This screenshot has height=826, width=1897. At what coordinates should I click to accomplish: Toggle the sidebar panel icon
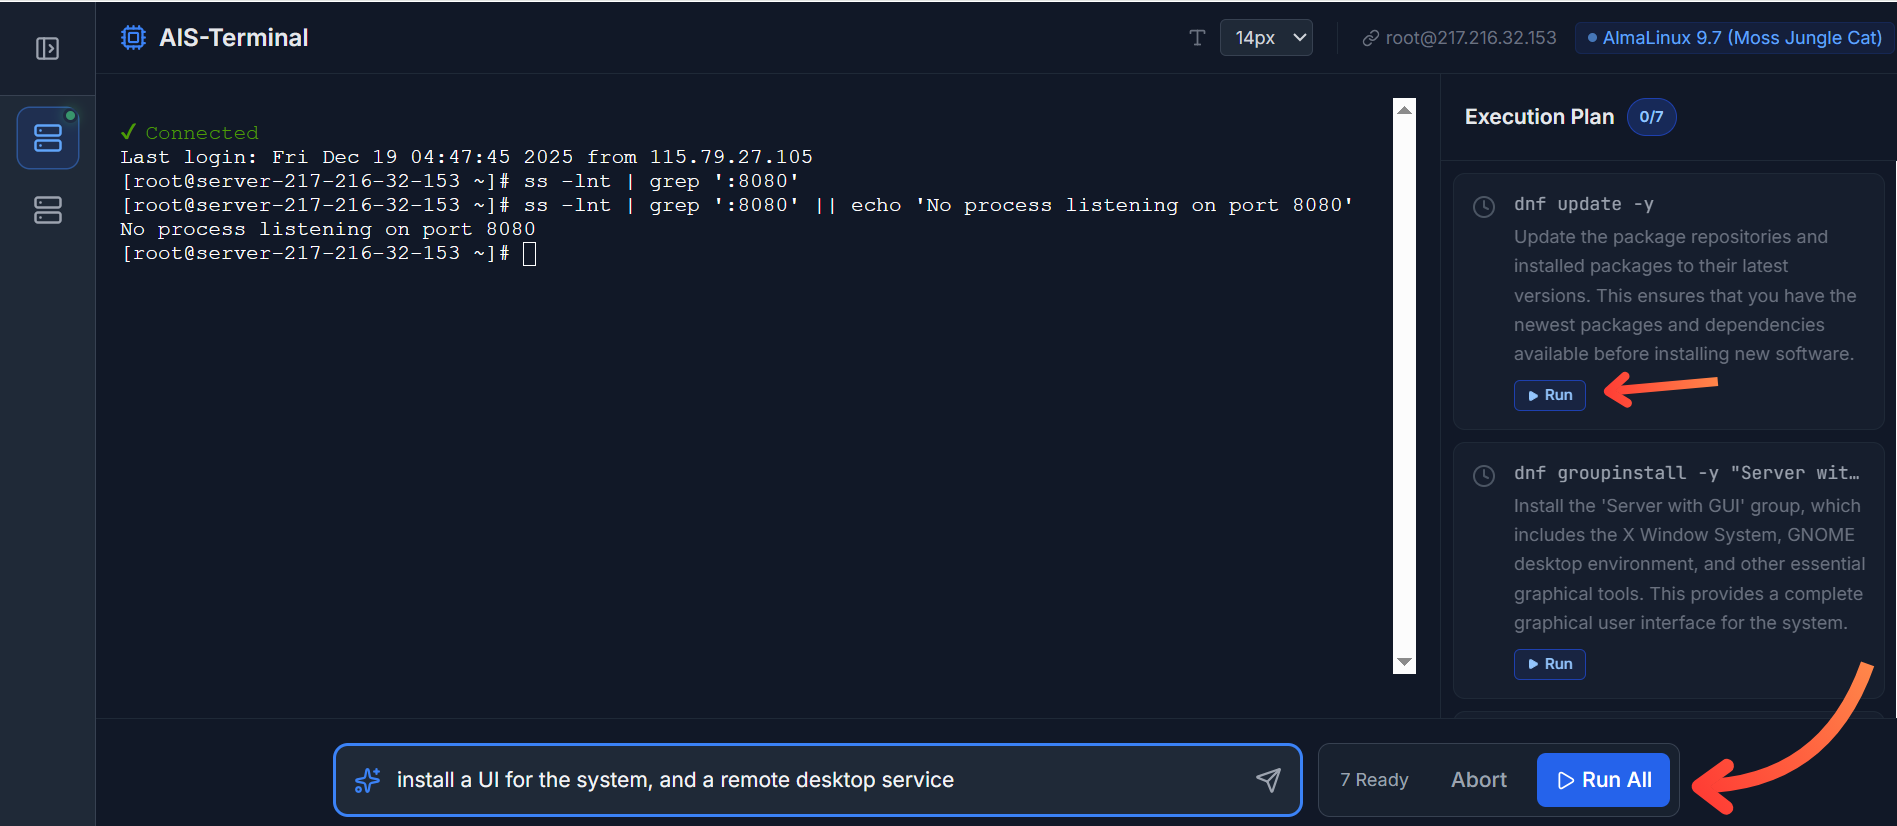click(47, 48)
